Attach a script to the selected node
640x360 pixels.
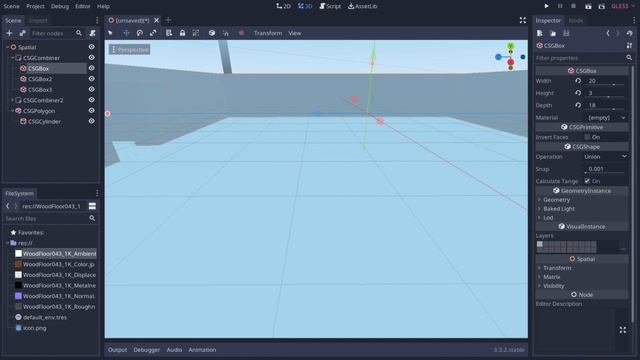coord(93,33)
